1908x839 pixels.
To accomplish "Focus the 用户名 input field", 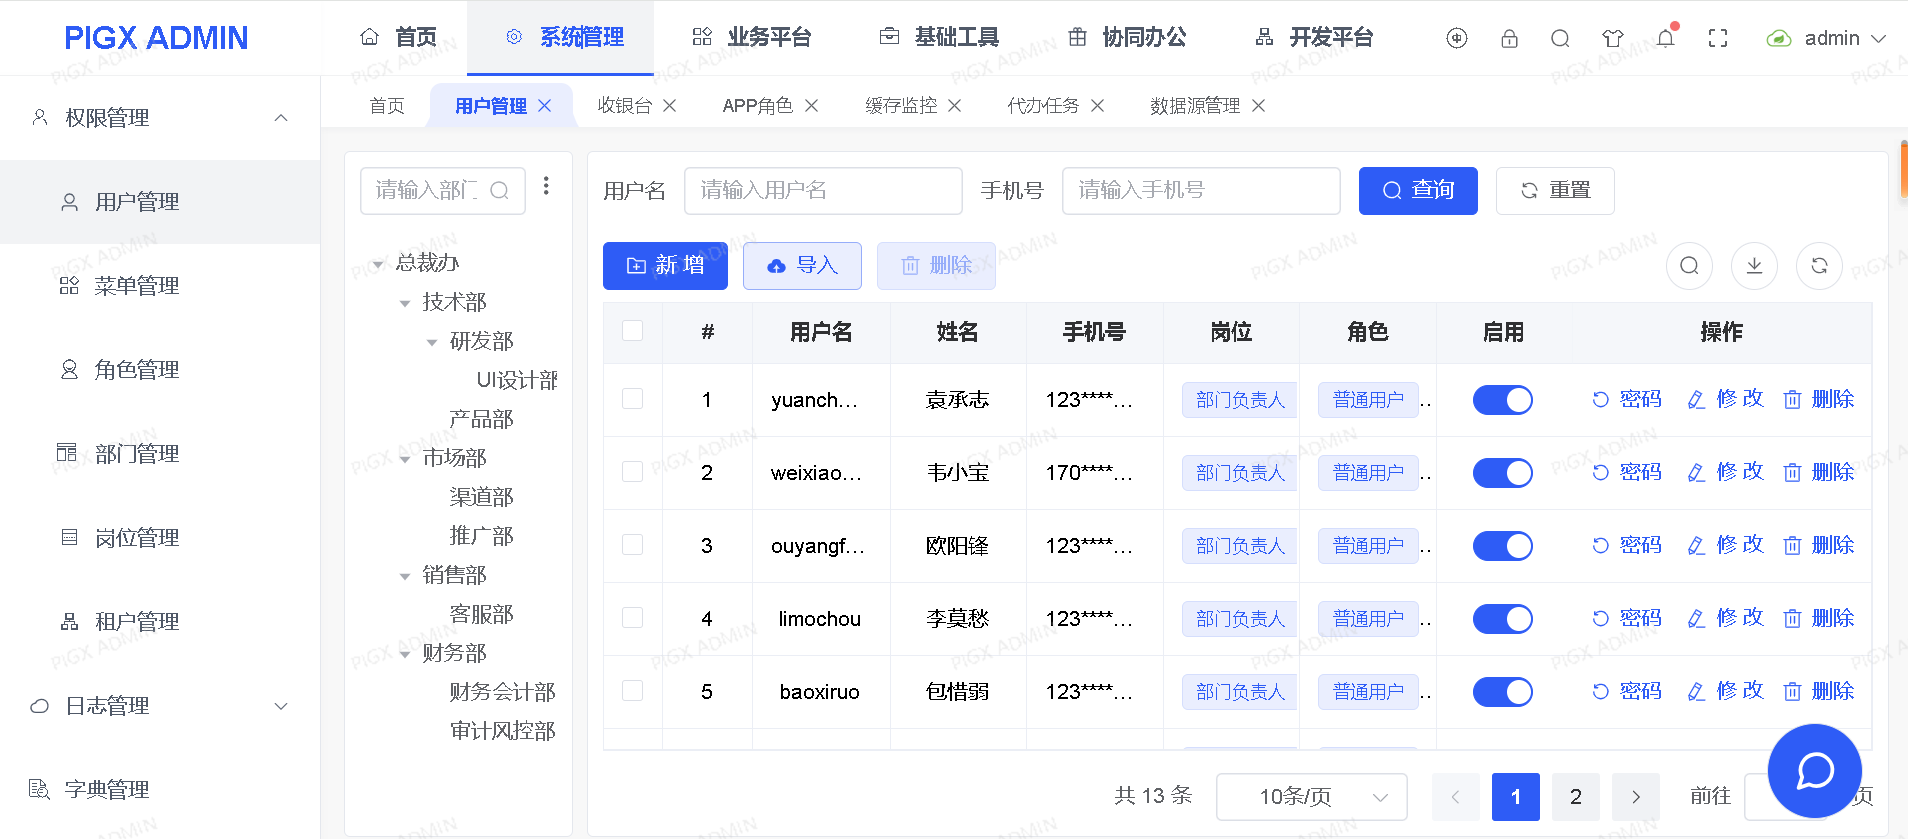I will [x=823, y=190].
